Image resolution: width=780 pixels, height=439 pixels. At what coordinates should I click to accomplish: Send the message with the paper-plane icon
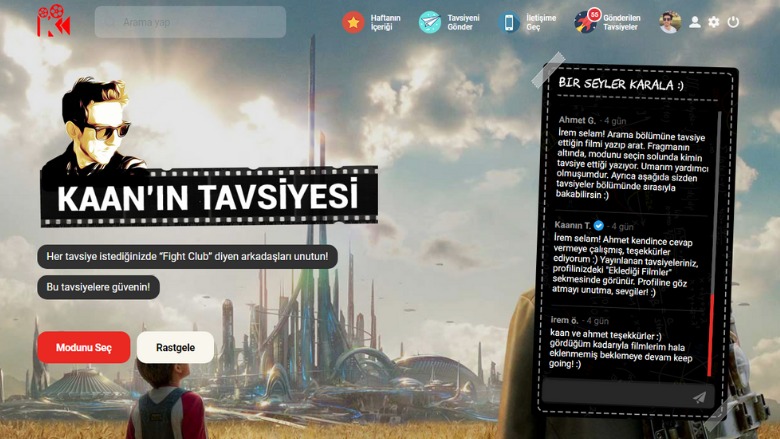[699, 397]
